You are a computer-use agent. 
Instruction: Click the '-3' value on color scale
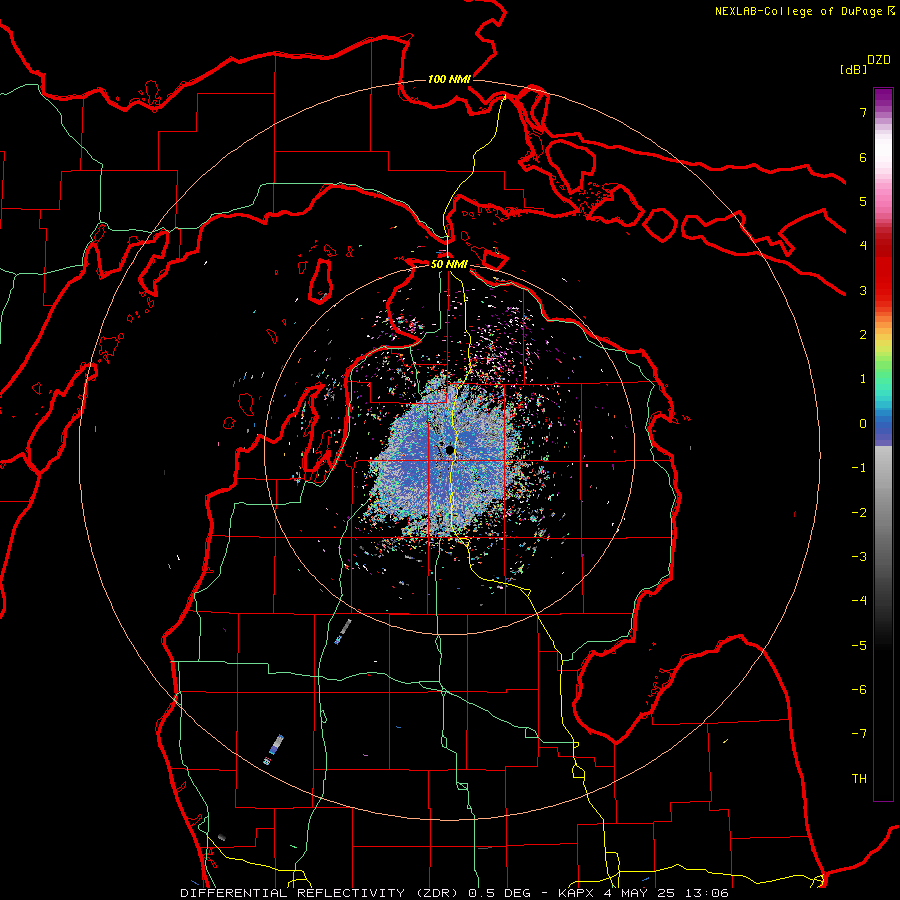pos(859,556)
